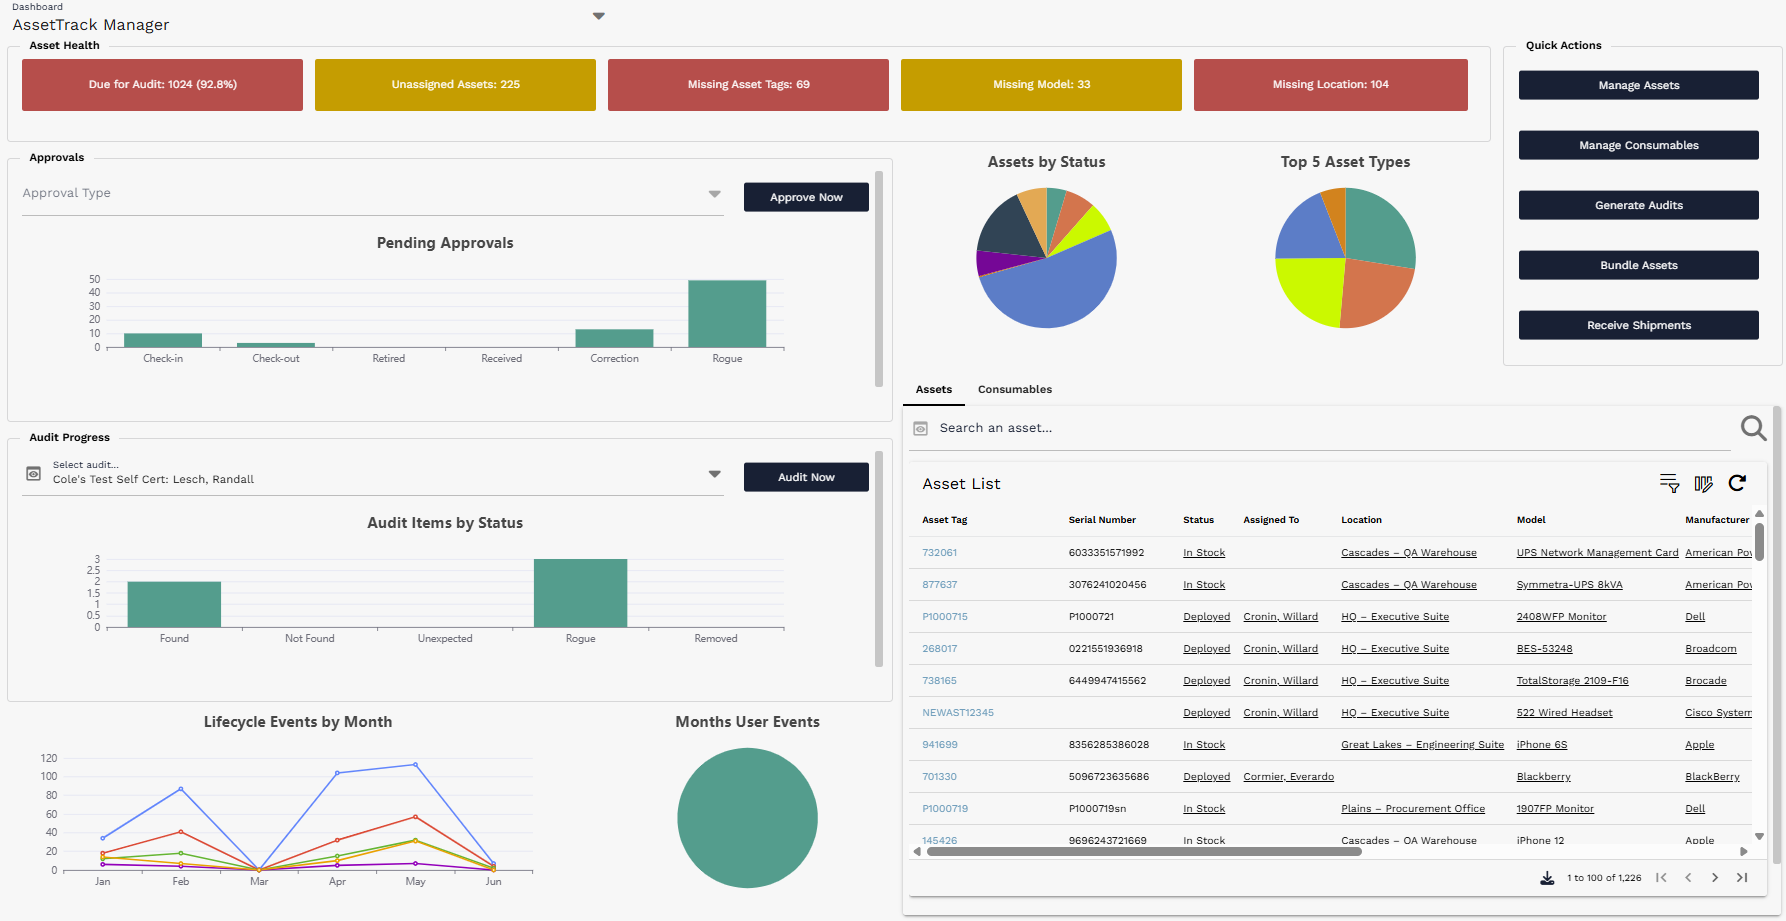Open Plains – Procurement Office location link

coord(1413,809)
